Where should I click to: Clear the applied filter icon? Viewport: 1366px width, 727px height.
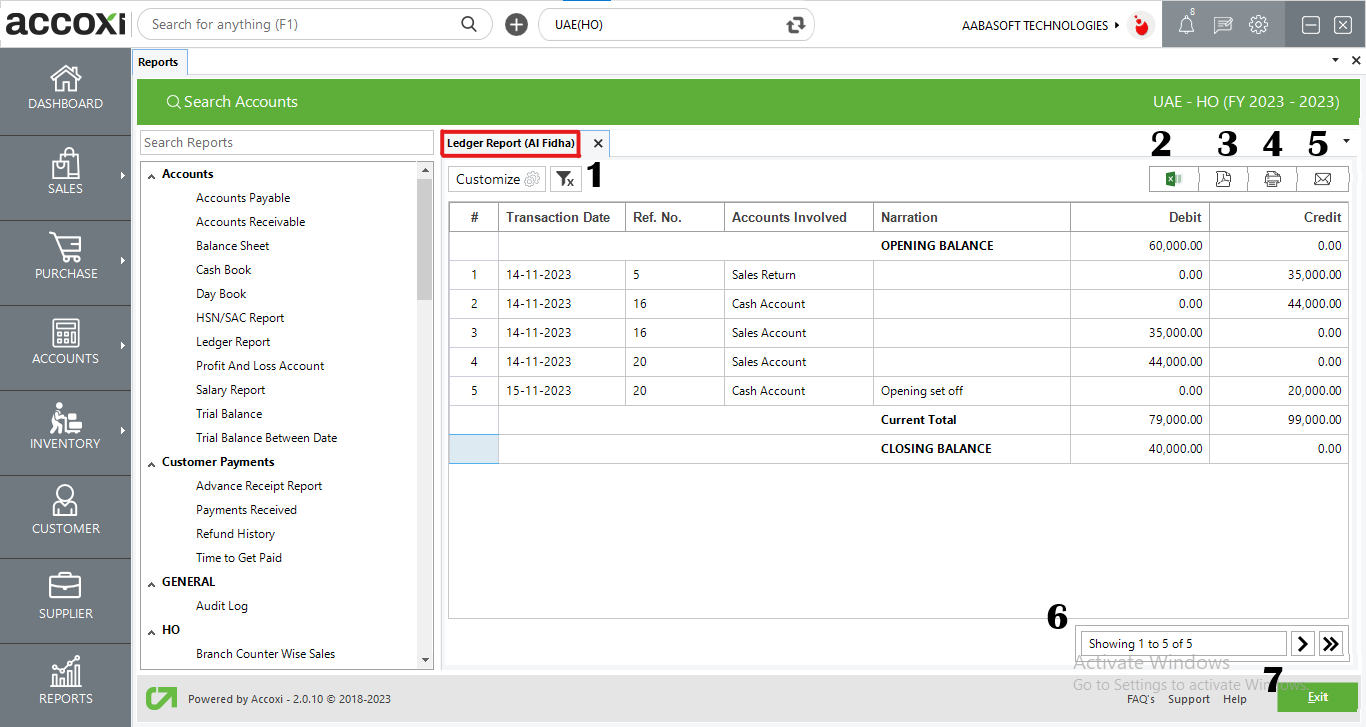(565, 179)
